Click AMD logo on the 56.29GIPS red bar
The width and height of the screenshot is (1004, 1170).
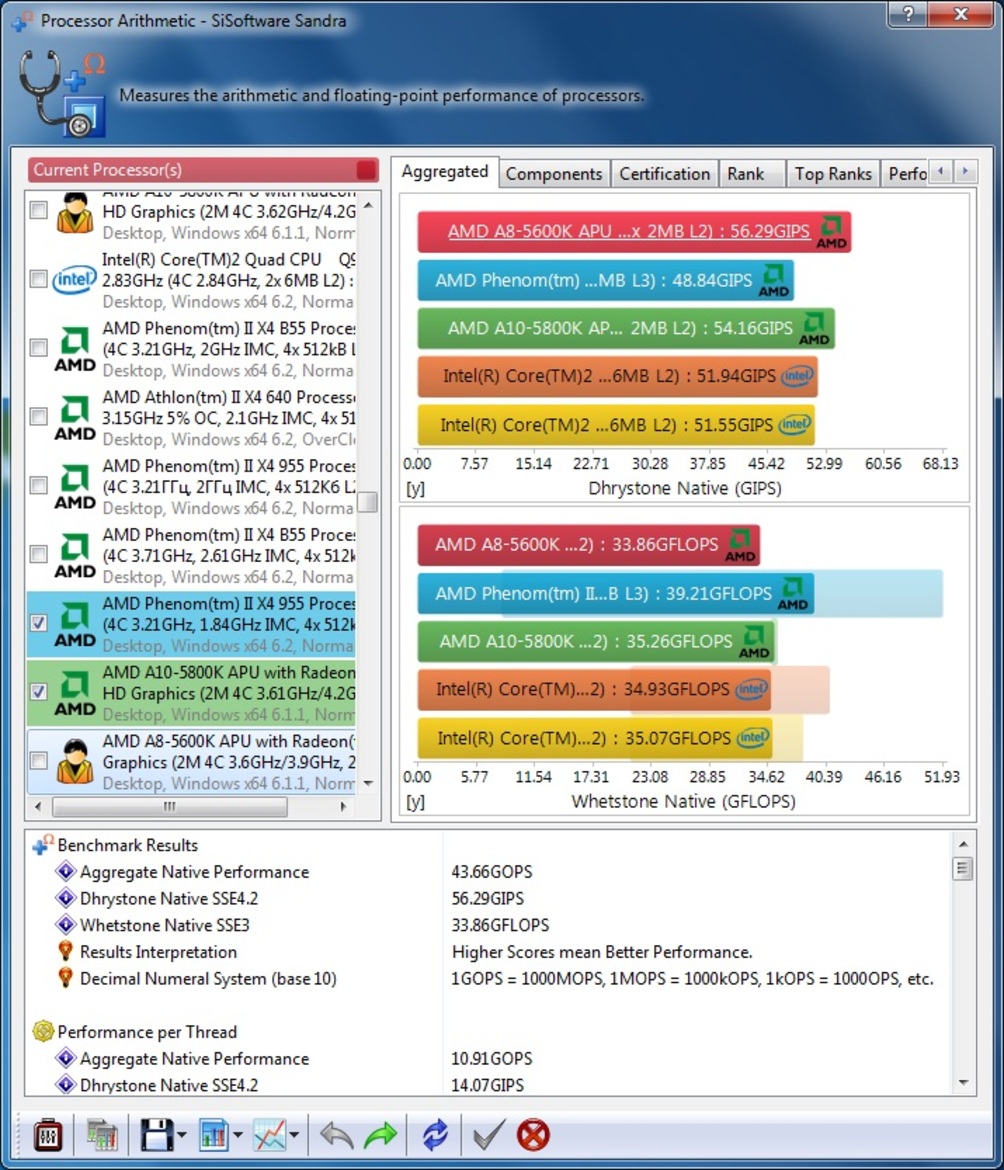(831, 232)
